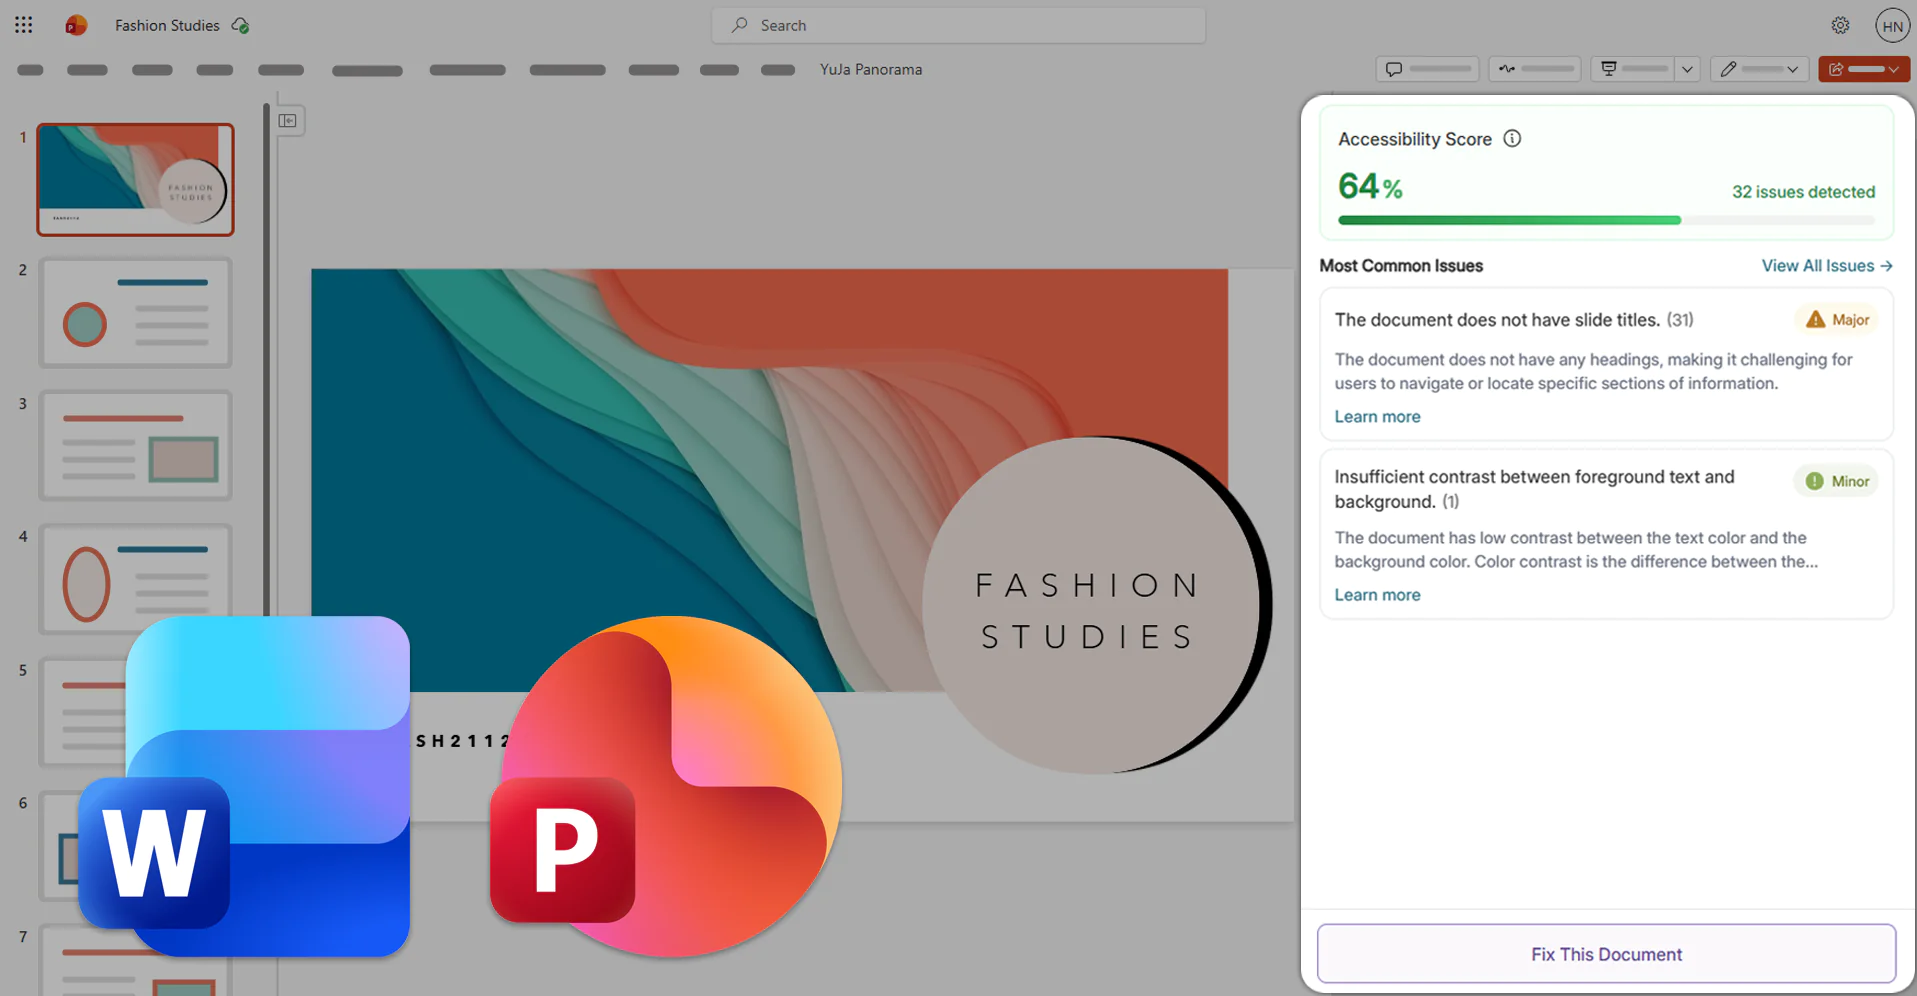Click Learn more under contrast issue
The width and height of the screenshot is (1917, 996).
click(x=1377, y=595)
